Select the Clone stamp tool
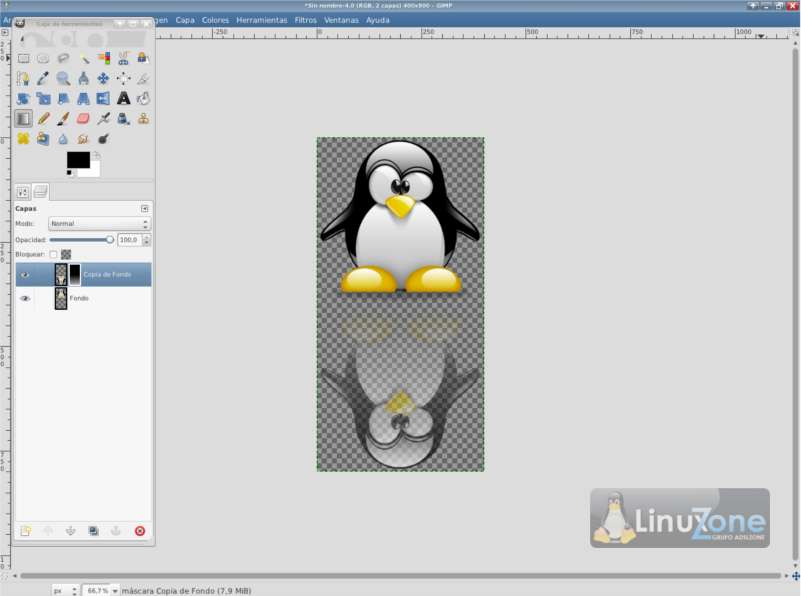The image size is (801, 596). (x=144, y=118)
